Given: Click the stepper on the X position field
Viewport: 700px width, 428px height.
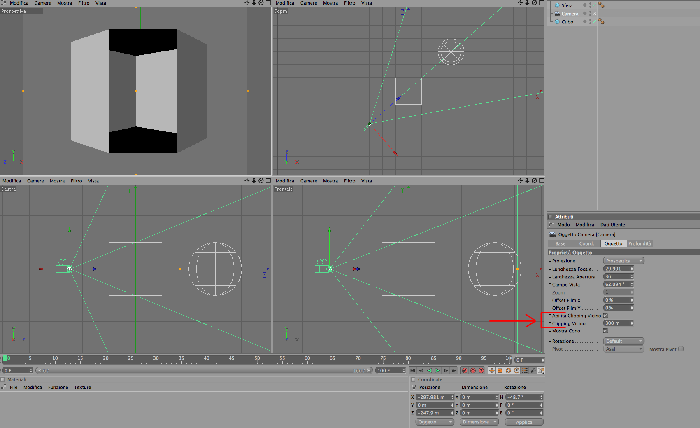Looking at the screenshot, I should point(452,397).
